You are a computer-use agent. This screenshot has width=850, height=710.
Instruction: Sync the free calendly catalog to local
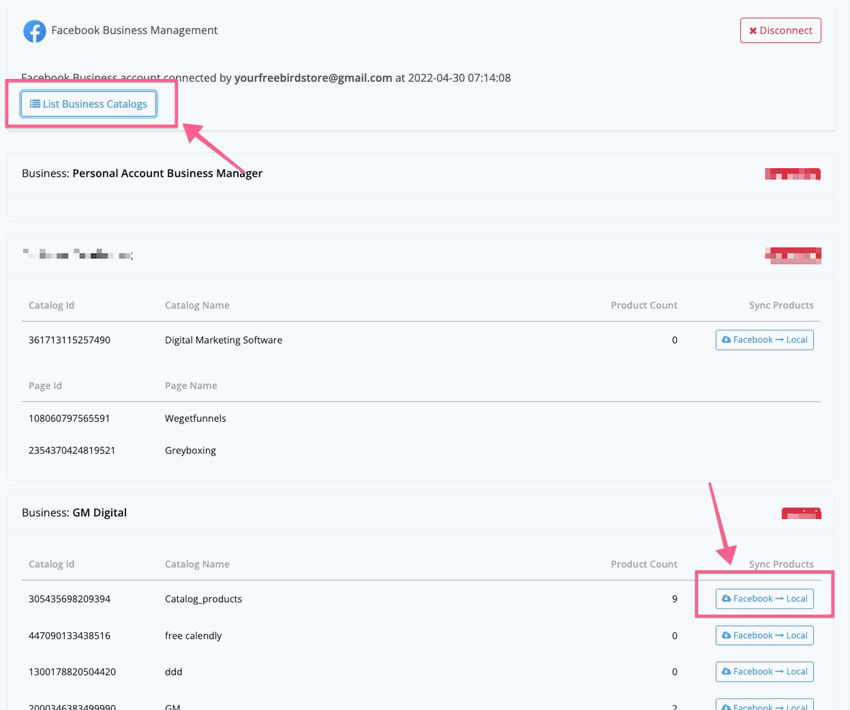[x=764, y=635]
